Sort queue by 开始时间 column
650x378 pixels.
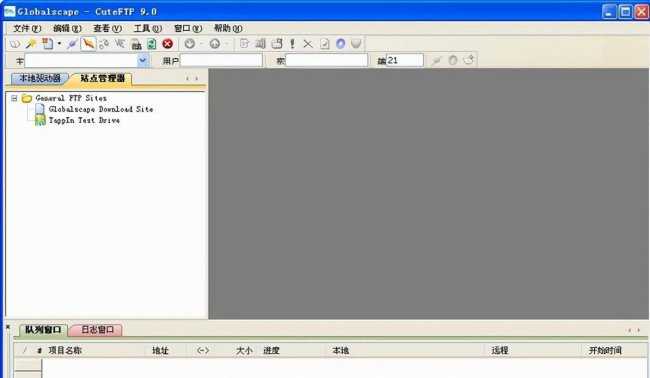(605, 351)
